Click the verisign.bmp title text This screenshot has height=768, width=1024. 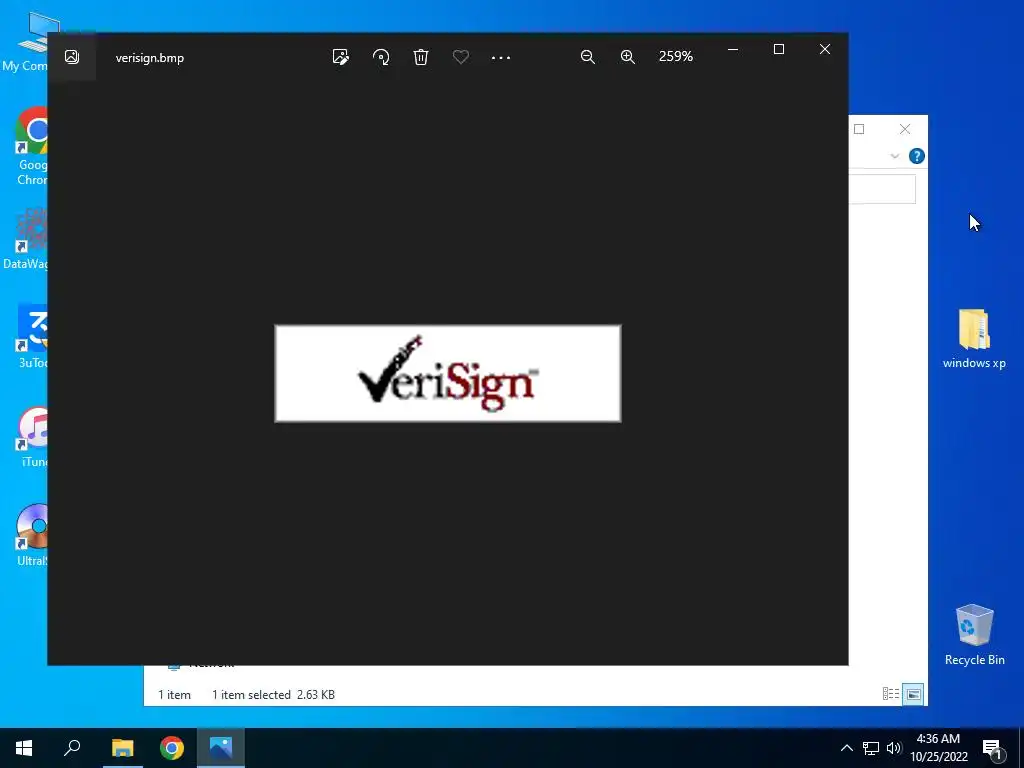click(x=150, y=57)
